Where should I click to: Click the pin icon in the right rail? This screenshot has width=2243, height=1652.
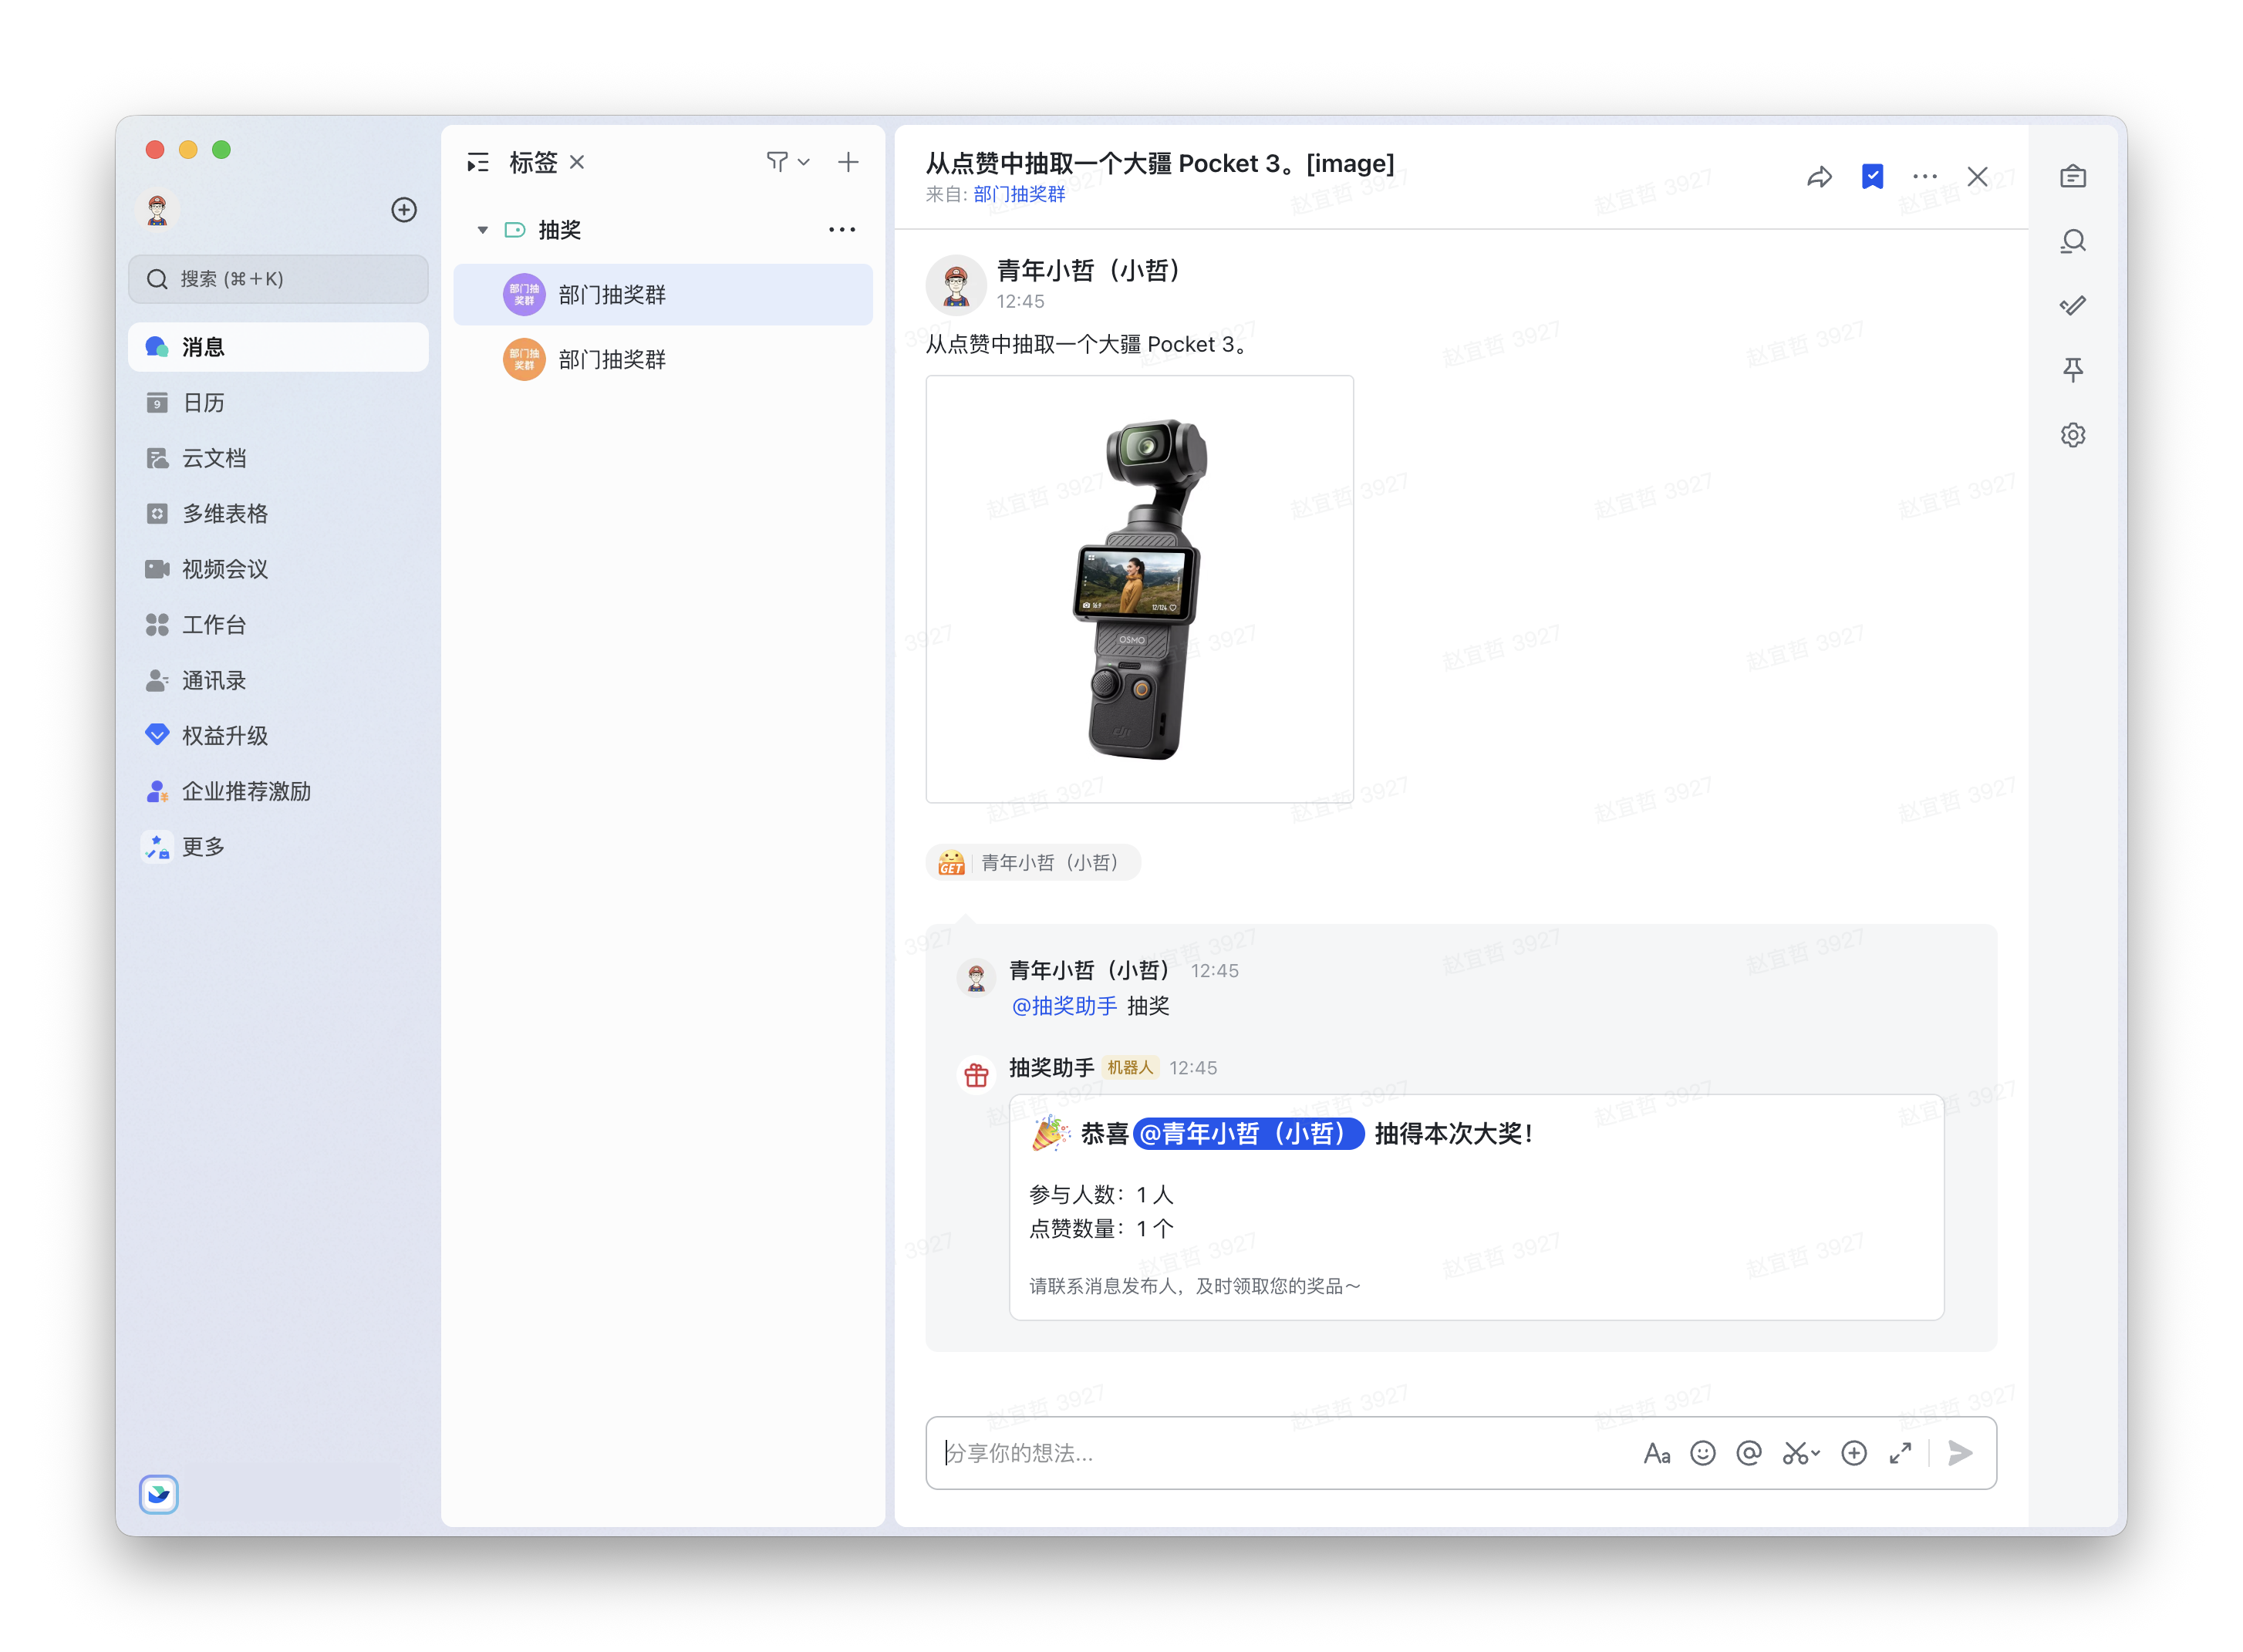(x=2073, y=370)
